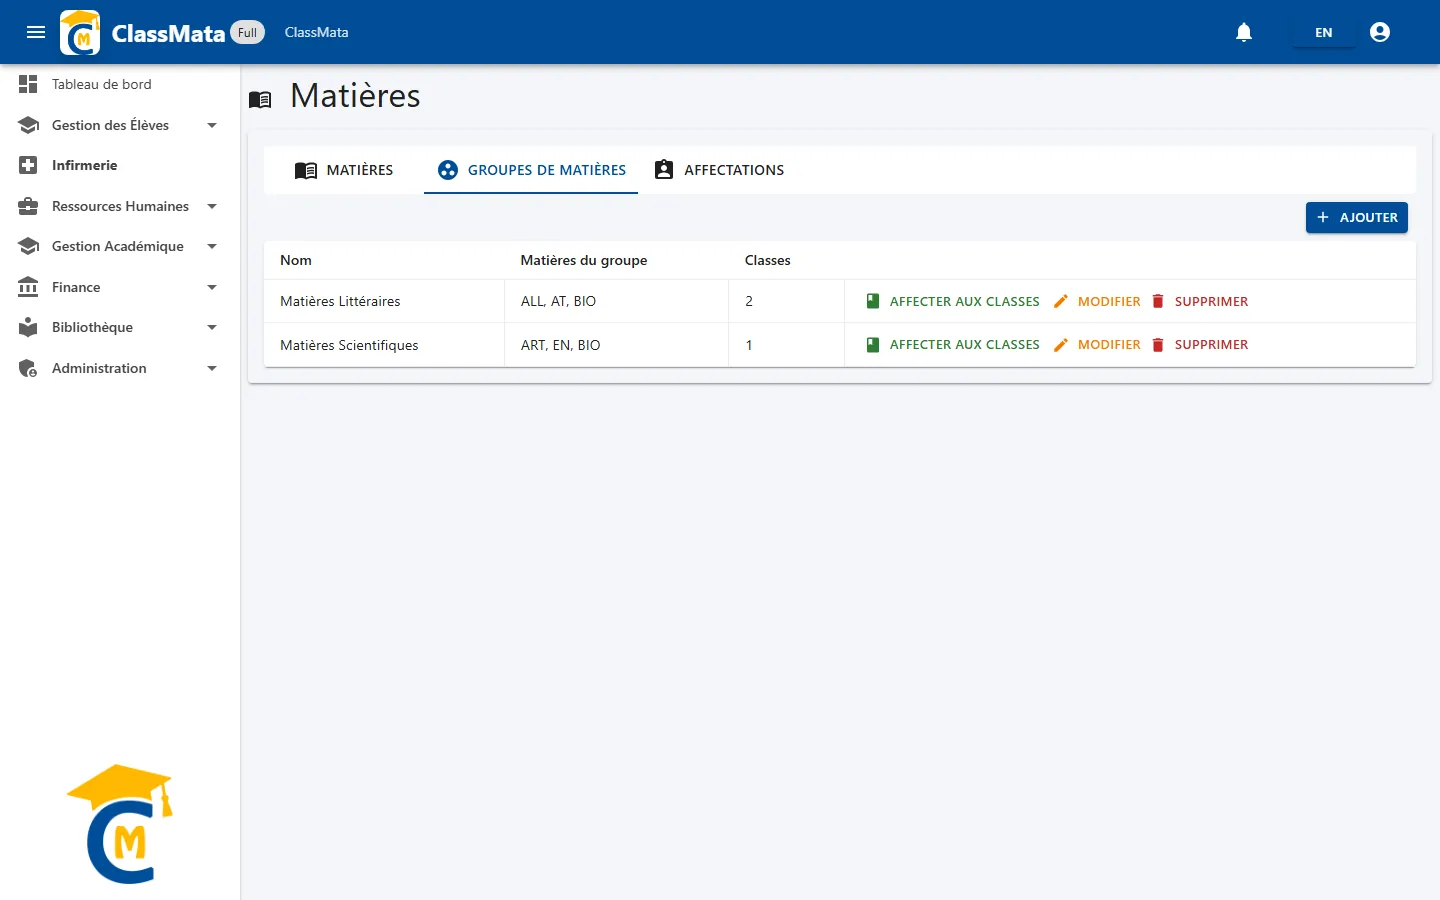Click the trash icon for Matières Scientifiques

tap(1158, 345)
